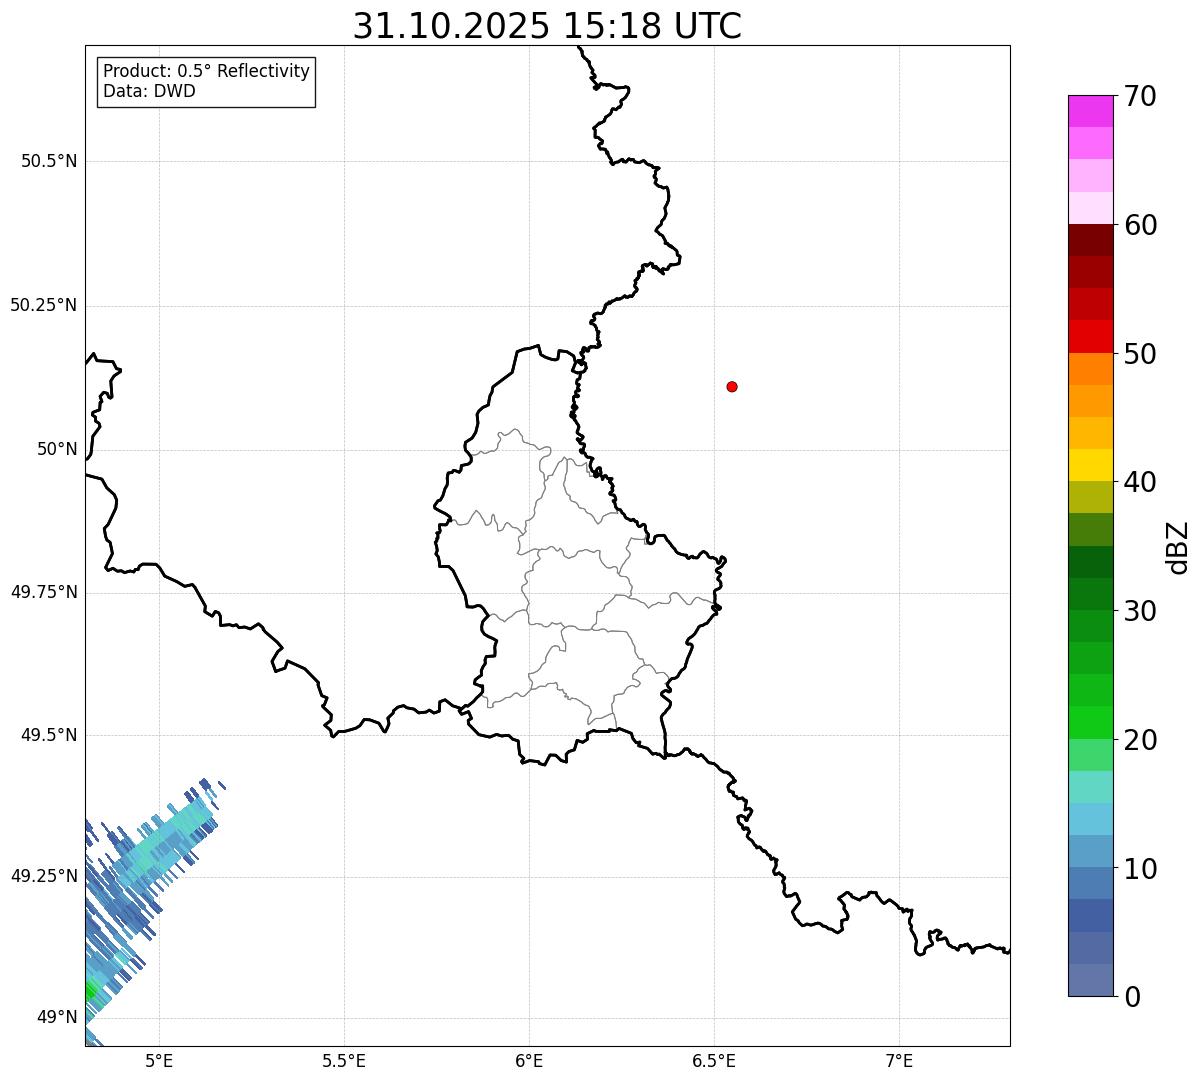Image resolution: width=1202 pixels, height=1081 pixels.
Task: Click the colorbar tick label 50
Action: (x=1141, y=354)
